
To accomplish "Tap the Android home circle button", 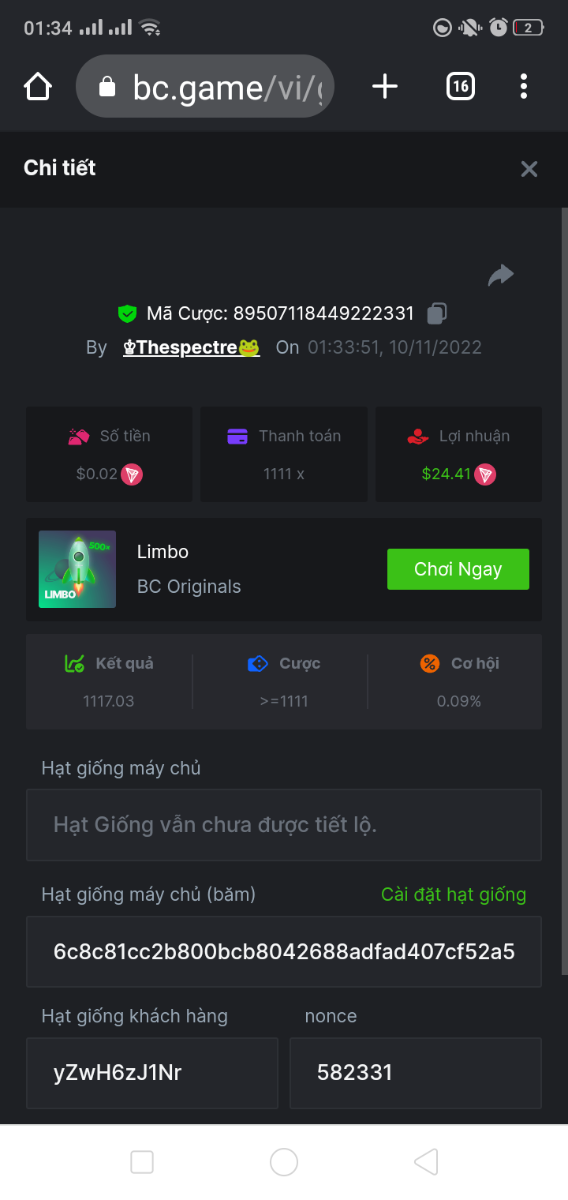I will click(284, 1161).
